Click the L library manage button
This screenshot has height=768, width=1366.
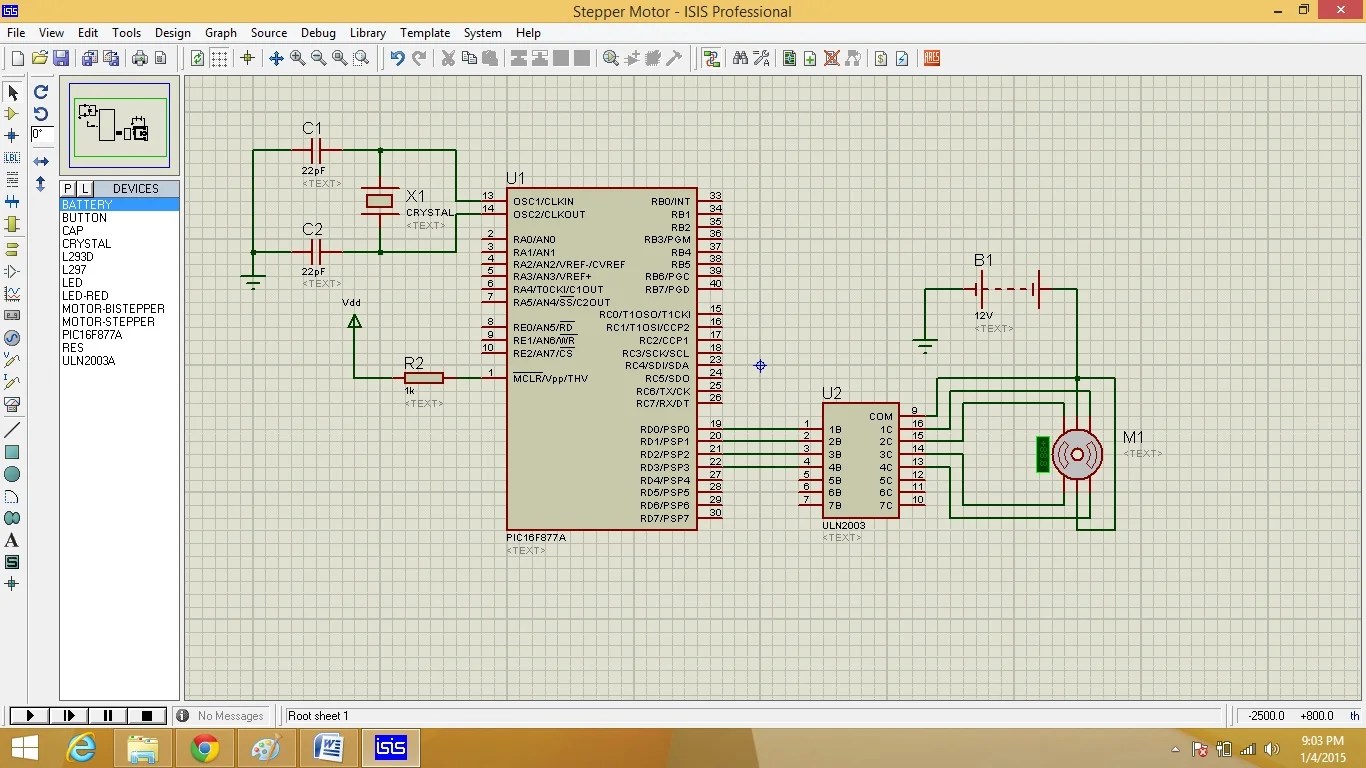point(85,189)
